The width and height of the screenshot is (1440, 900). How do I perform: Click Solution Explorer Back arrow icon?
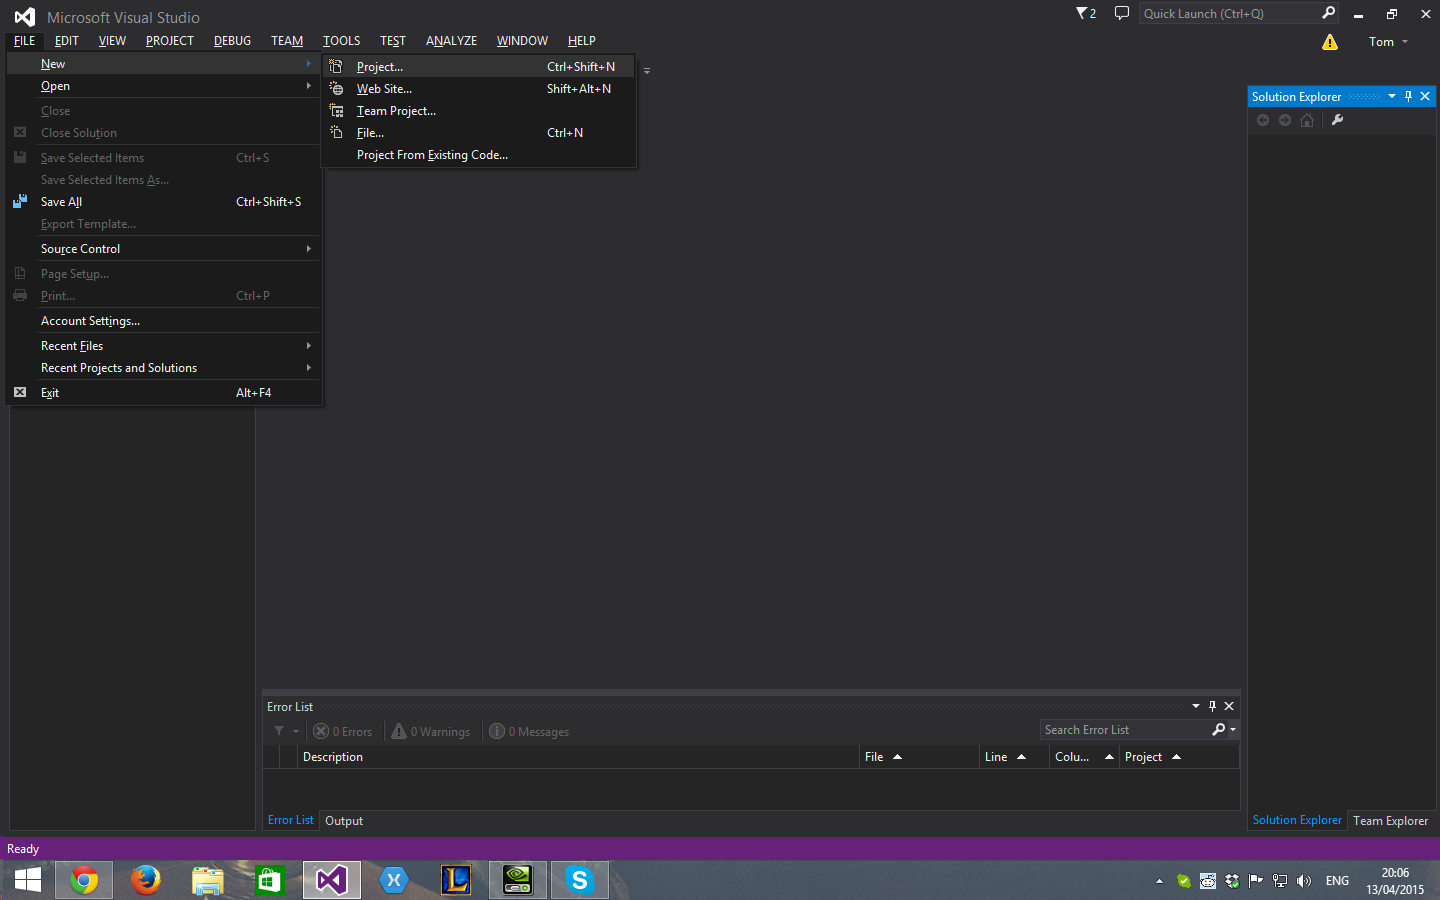click(1263, 120)
